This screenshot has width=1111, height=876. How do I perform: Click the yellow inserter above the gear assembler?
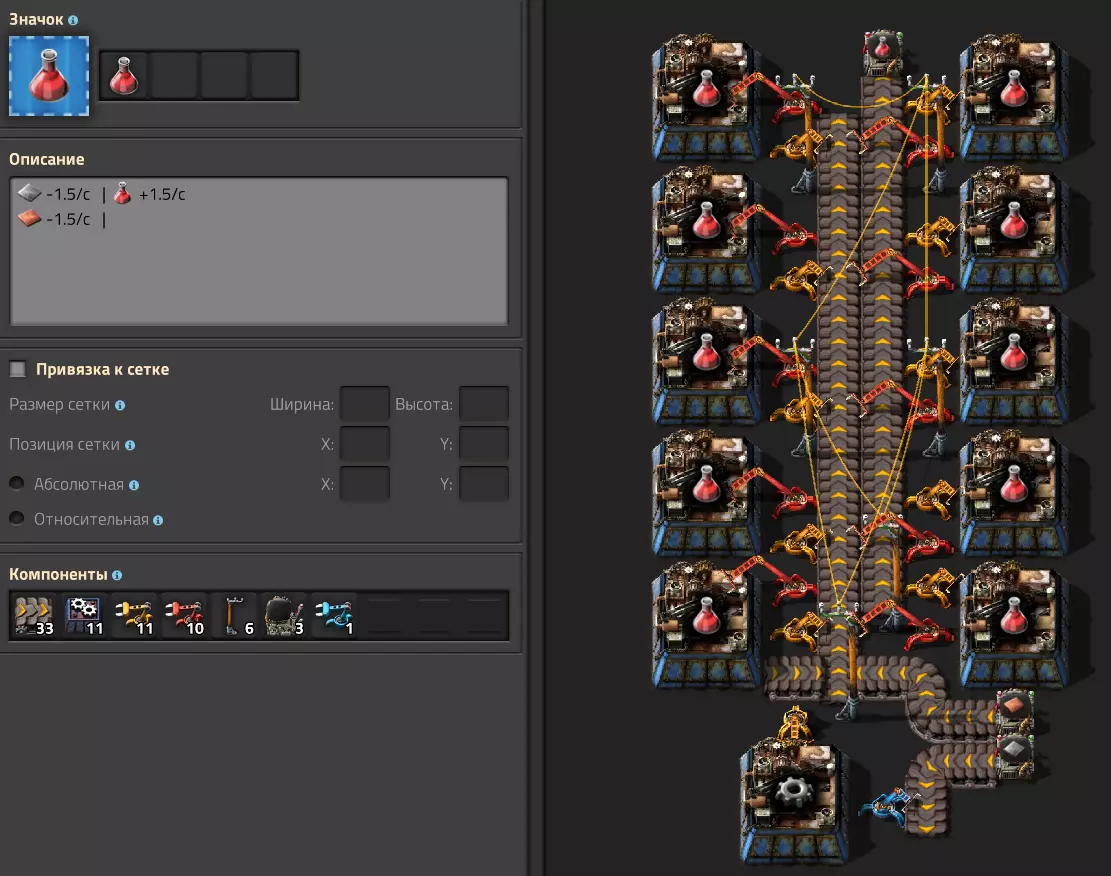(794, 726)
